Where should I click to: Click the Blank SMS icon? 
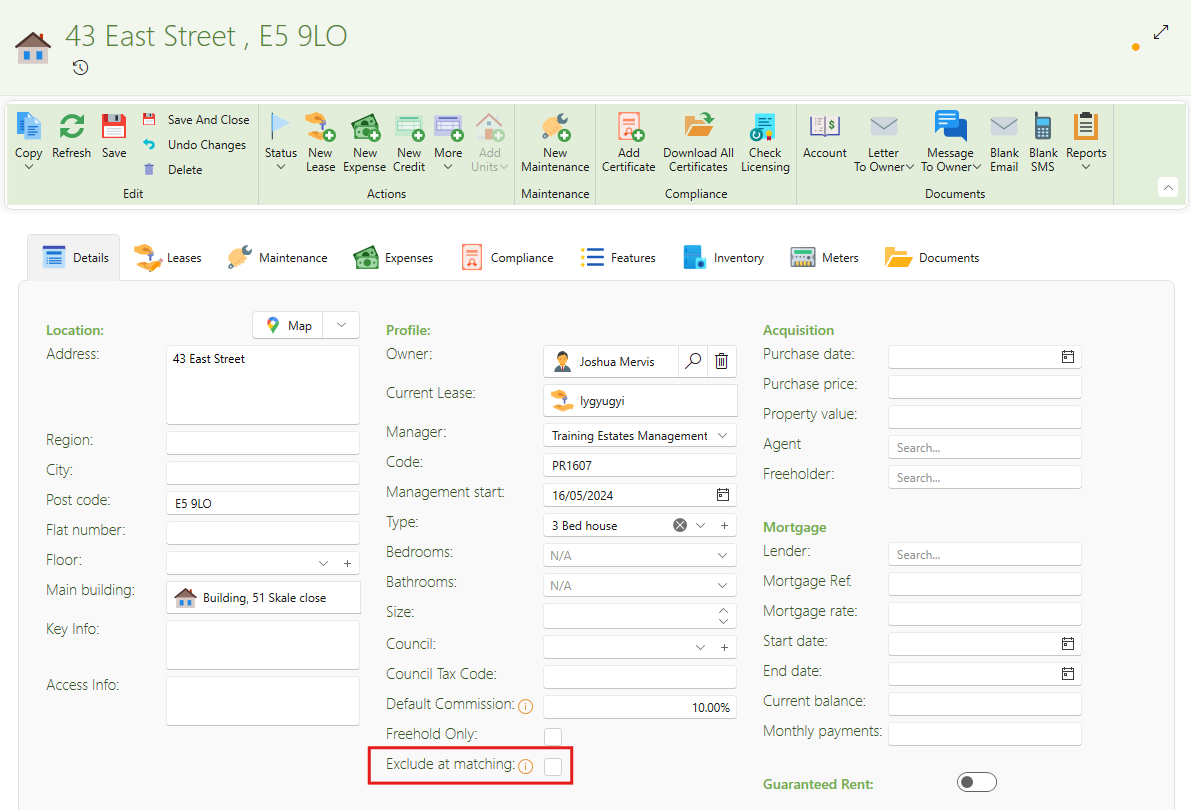click(x=1043, y=127)
